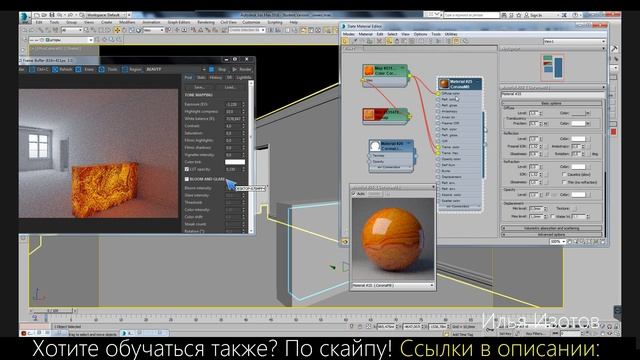
Task: Select the Material #25 CoronaMtl node header
Action: (460, 84)
